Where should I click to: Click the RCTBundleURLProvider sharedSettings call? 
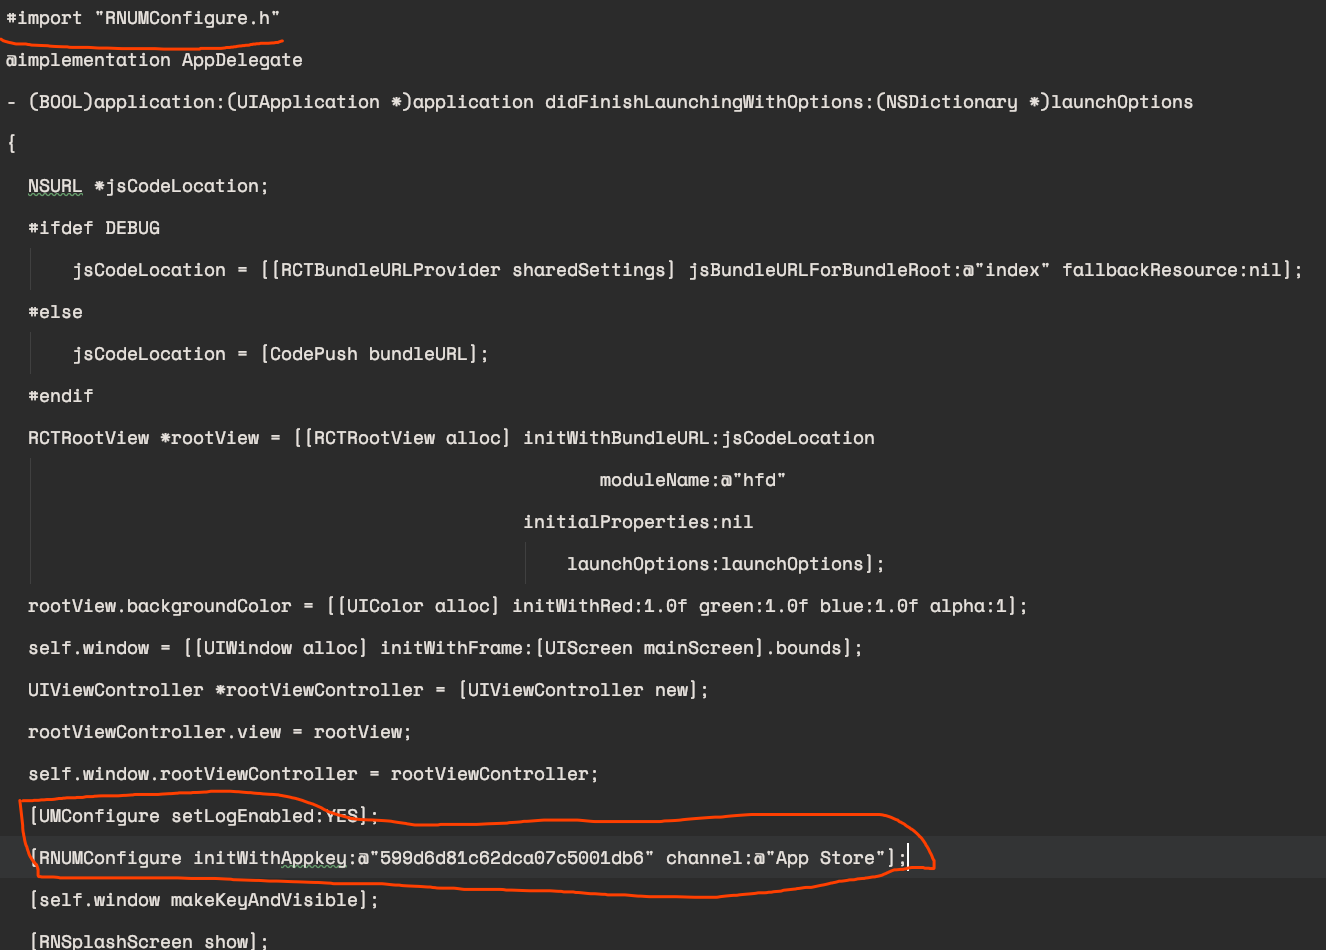pos(467,270)
